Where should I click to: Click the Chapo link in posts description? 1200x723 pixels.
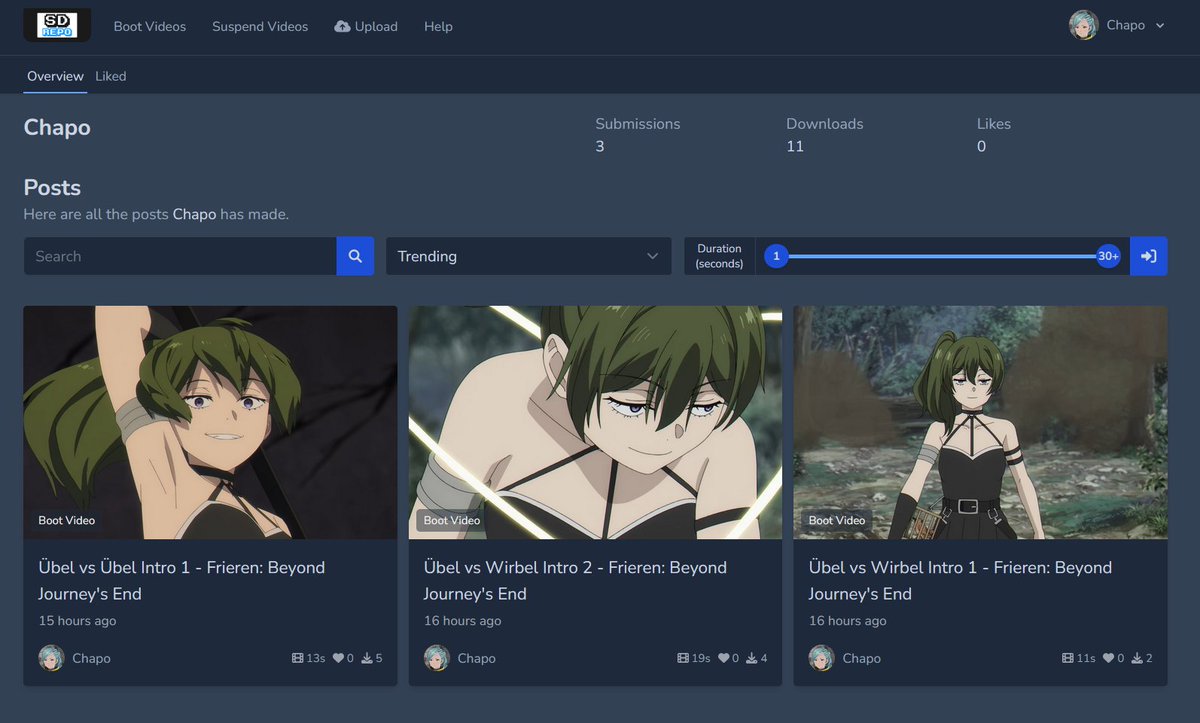point(194,214)
